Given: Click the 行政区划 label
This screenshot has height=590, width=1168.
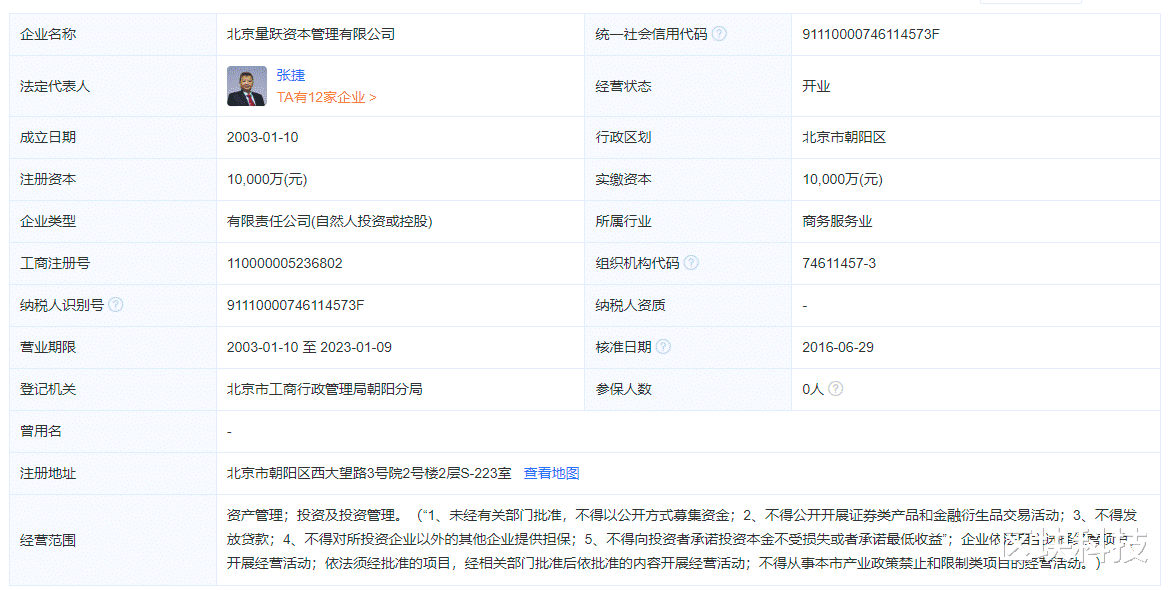Looking at the screenshot, I should tap(623, 137).
